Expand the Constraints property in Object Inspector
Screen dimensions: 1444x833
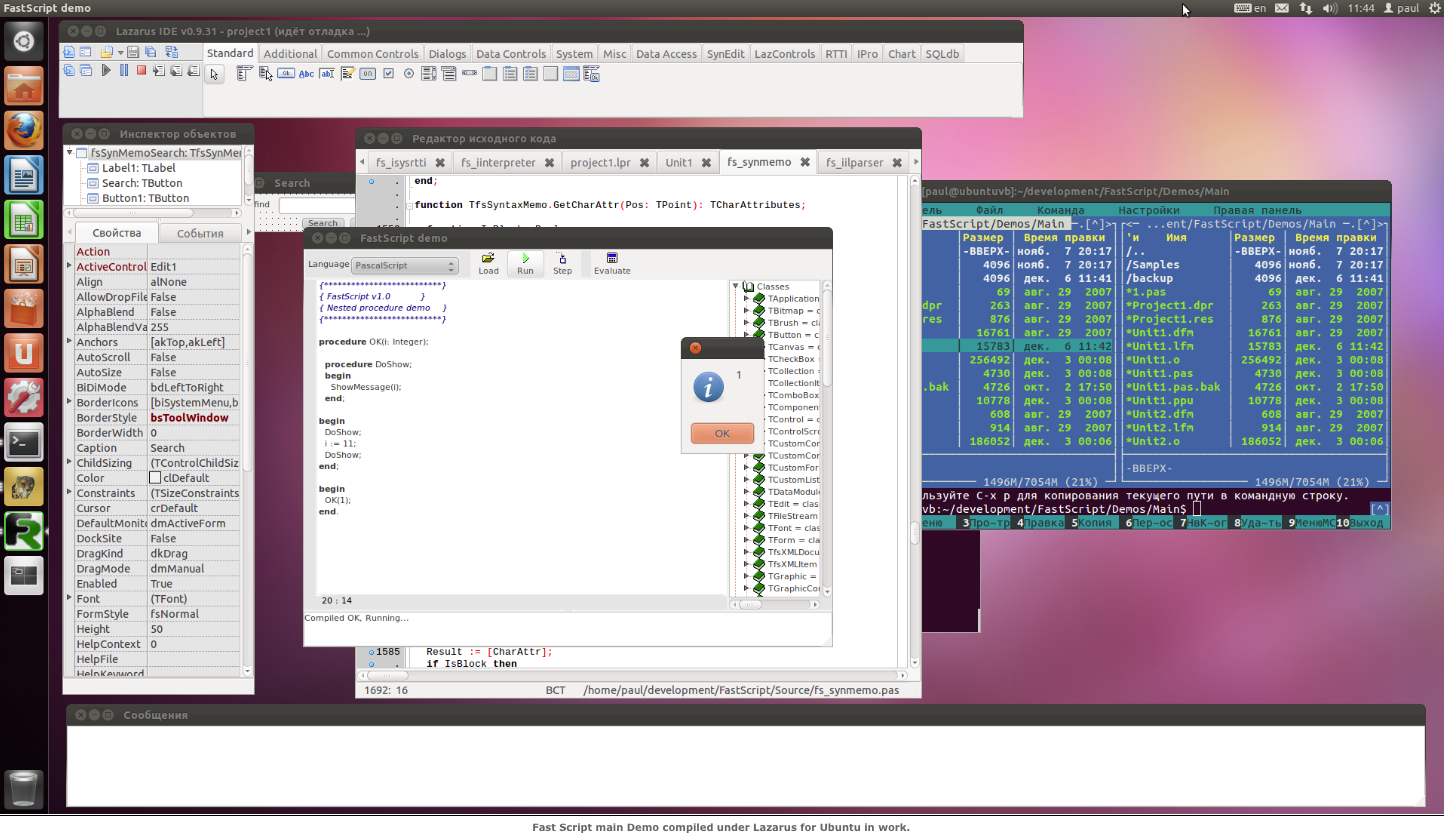click(69, 493)
